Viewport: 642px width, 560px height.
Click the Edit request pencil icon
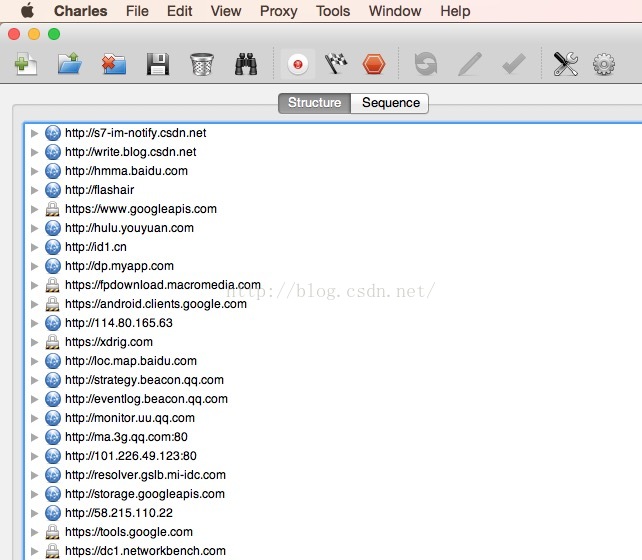[x=470, y=64]
